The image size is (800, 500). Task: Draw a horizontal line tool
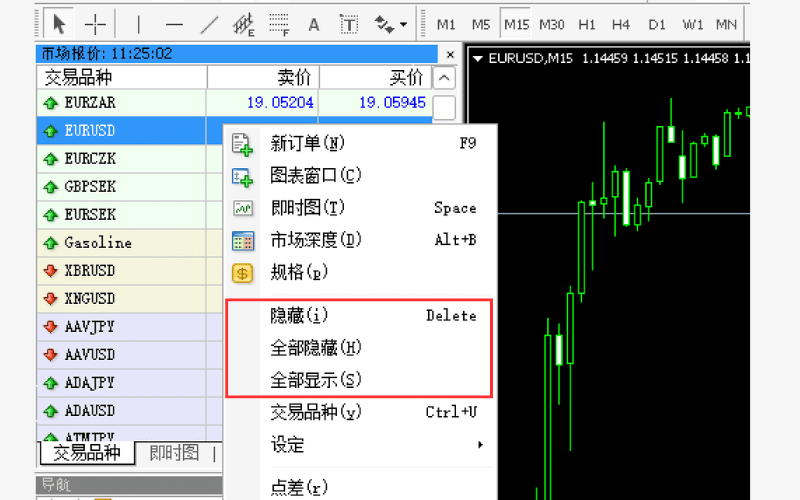(x=174, y=24)
